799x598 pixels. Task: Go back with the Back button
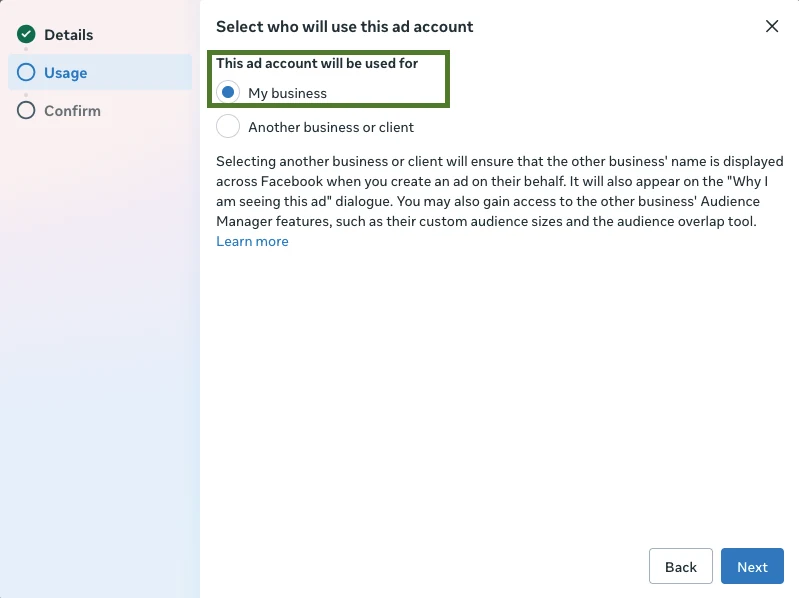coord(681,566)
